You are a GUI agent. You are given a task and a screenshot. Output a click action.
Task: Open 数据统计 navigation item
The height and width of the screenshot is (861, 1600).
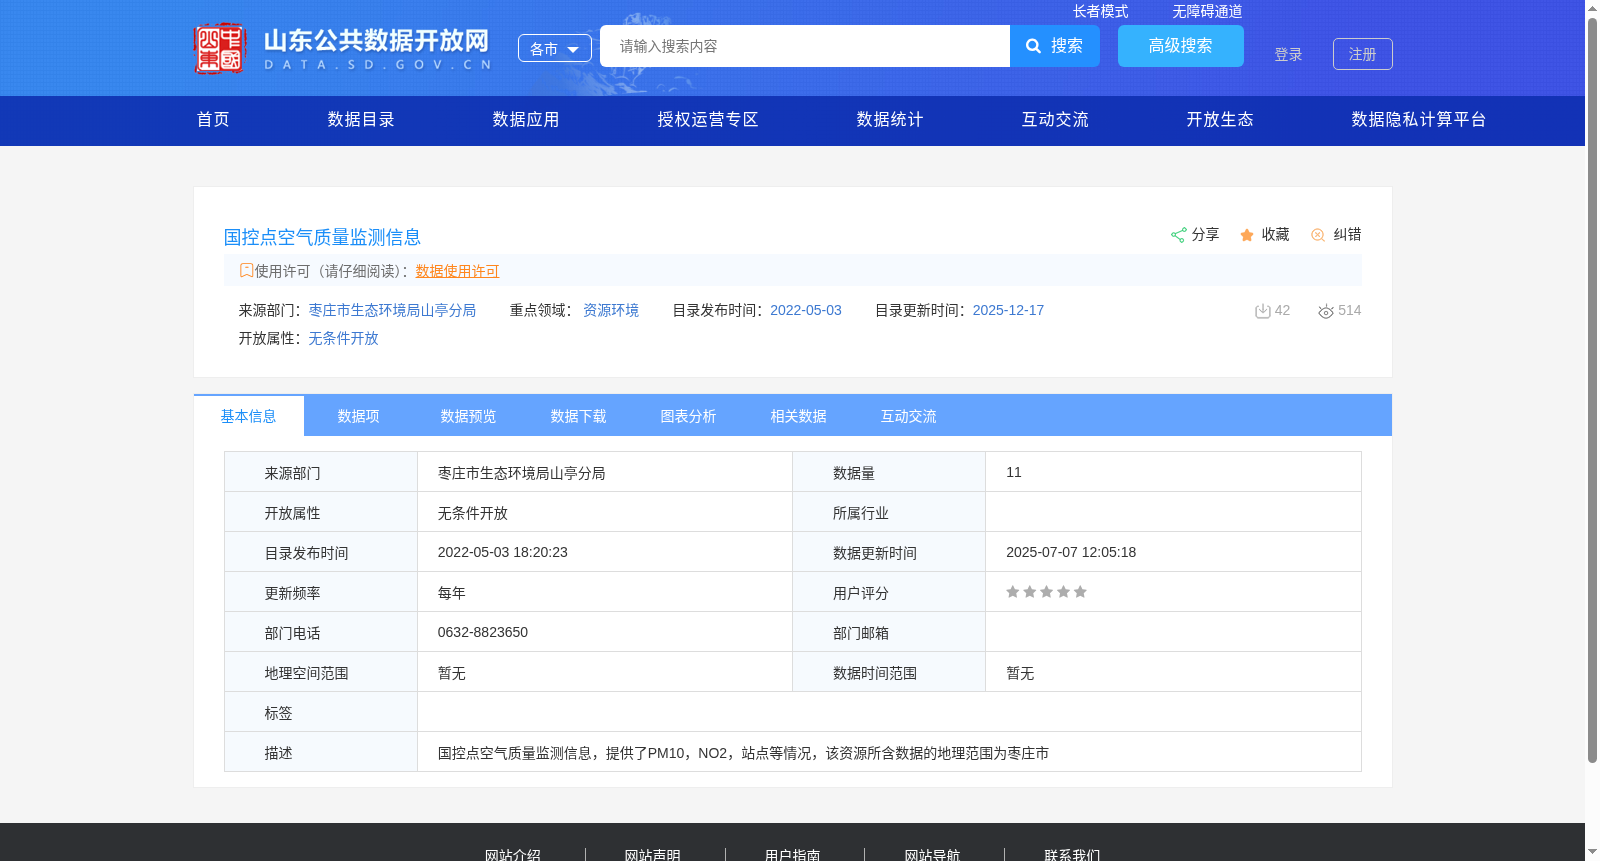(890, 119)
